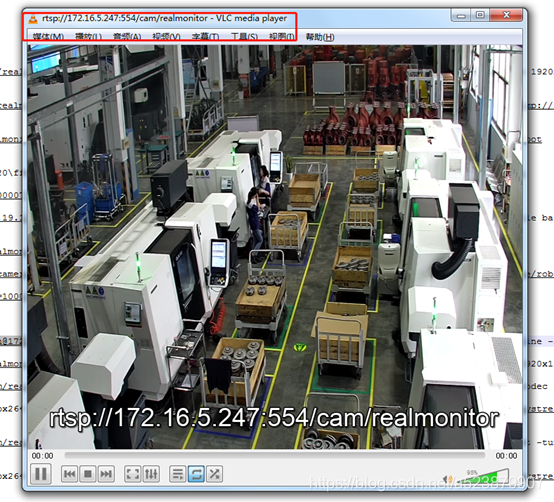Click the next media button
The image size is (554, 502).
tap(106, 474)
